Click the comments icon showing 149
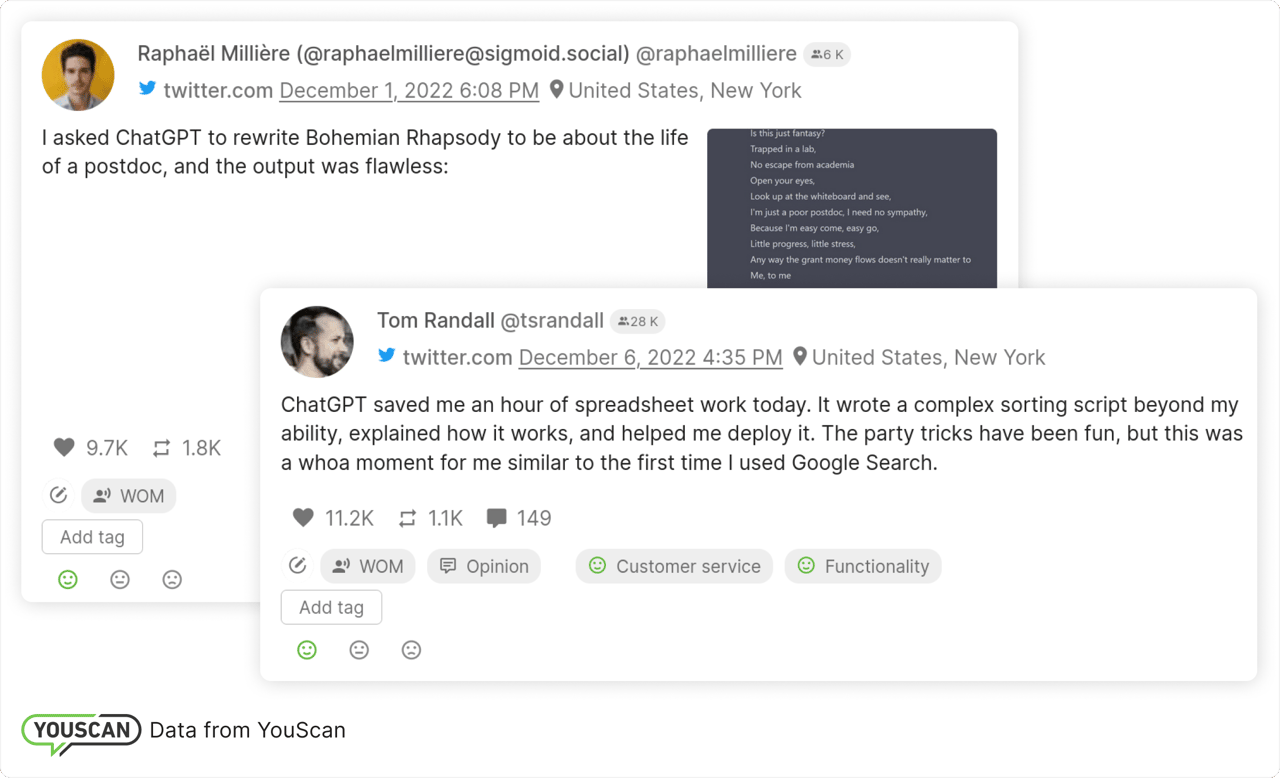 tap(496, 518)
